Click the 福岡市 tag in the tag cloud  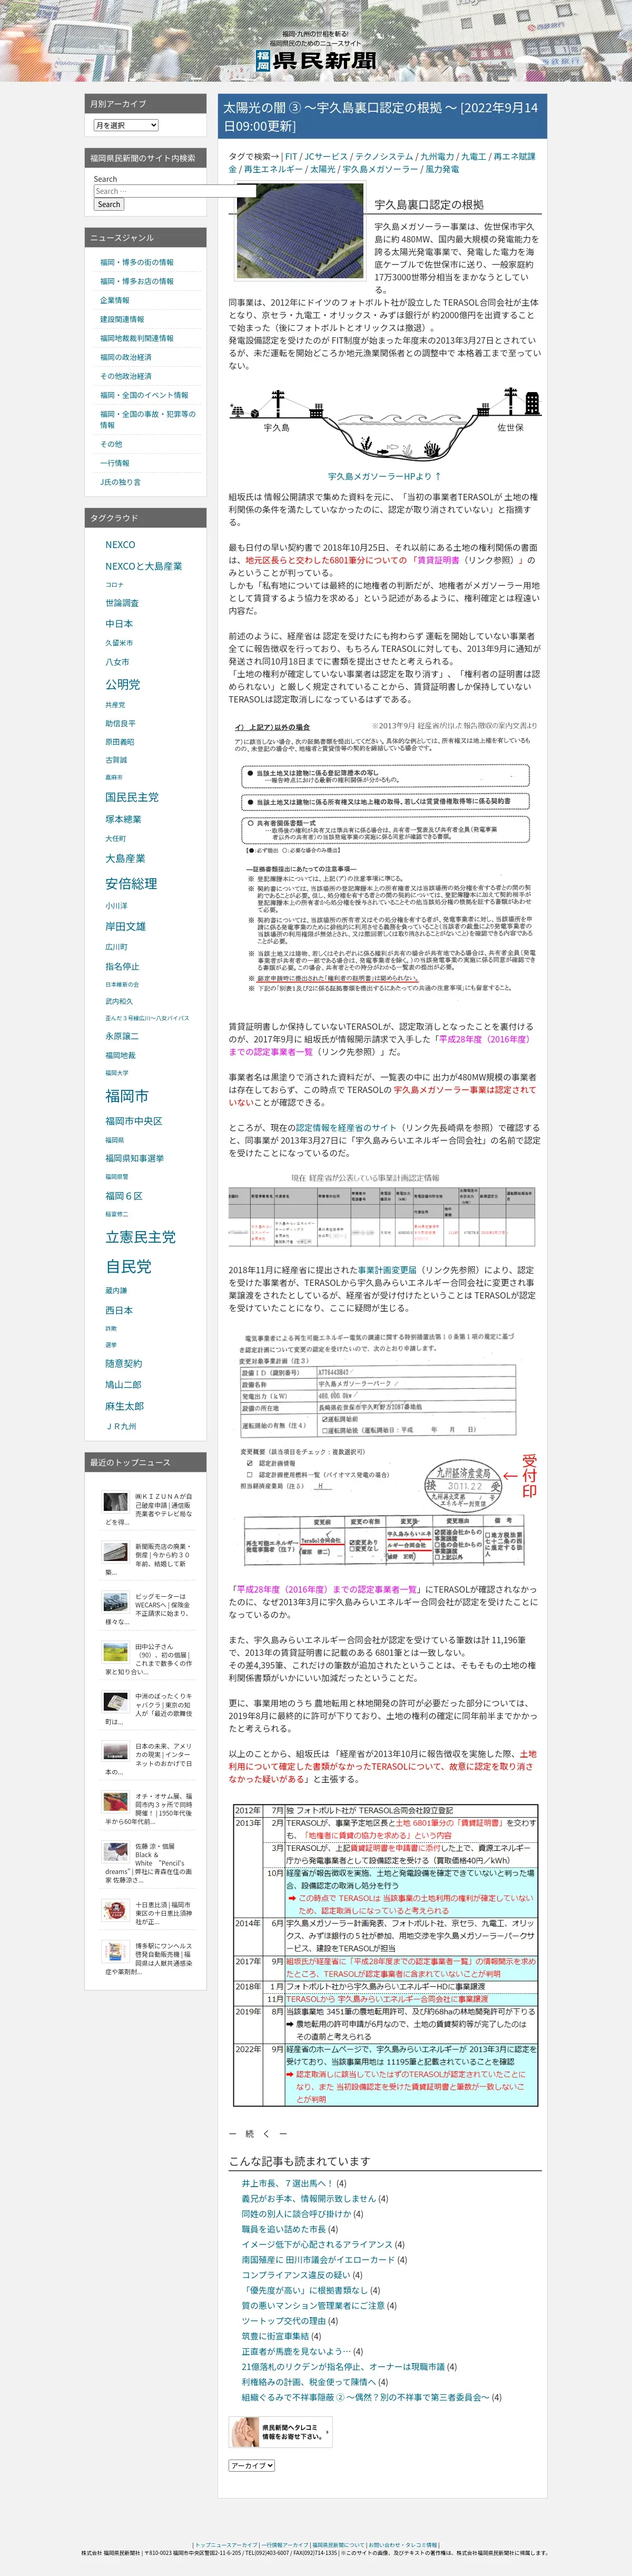[x=127, y=1096]
